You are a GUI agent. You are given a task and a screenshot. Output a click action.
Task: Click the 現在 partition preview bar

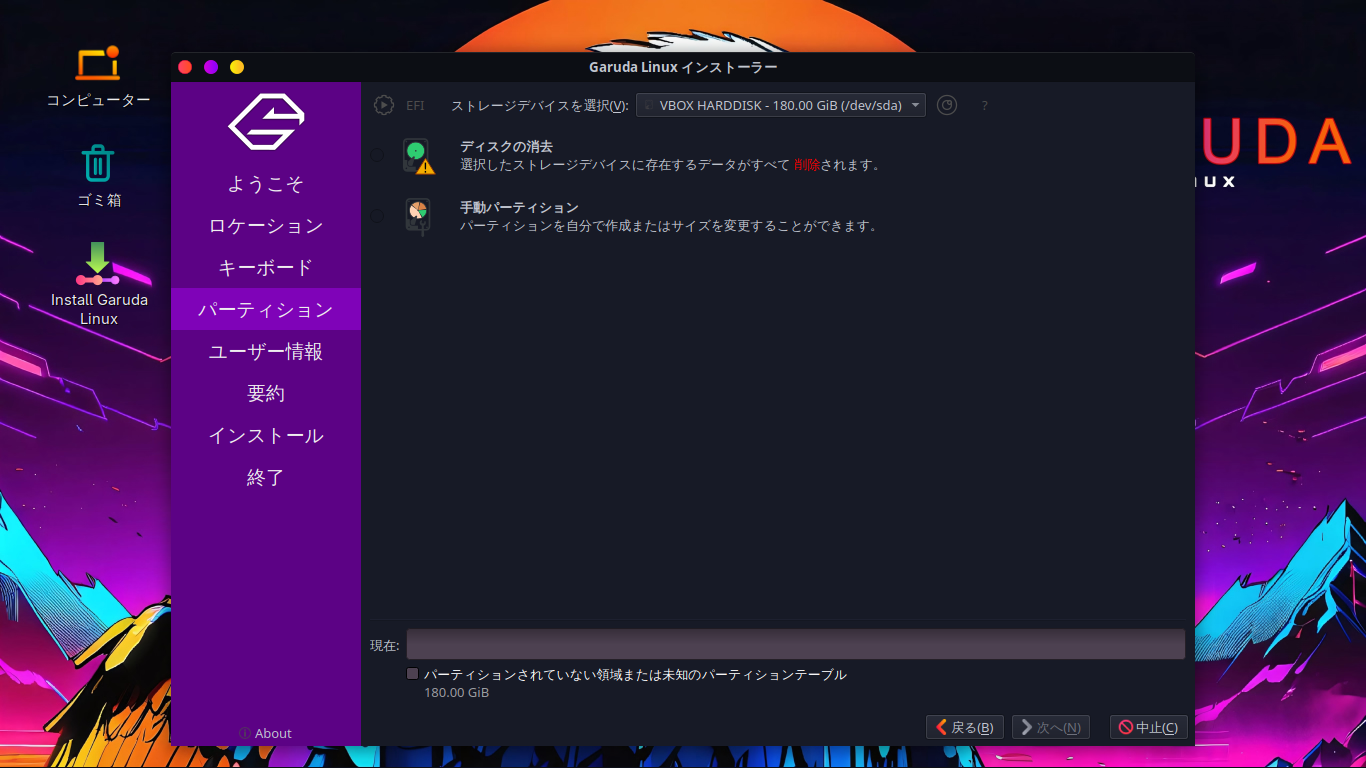click(x=795, y=644)
